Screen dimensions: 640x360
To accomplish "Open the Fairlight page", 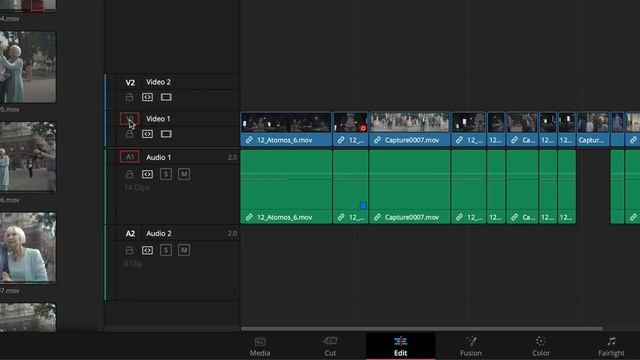I will point(611,346).
